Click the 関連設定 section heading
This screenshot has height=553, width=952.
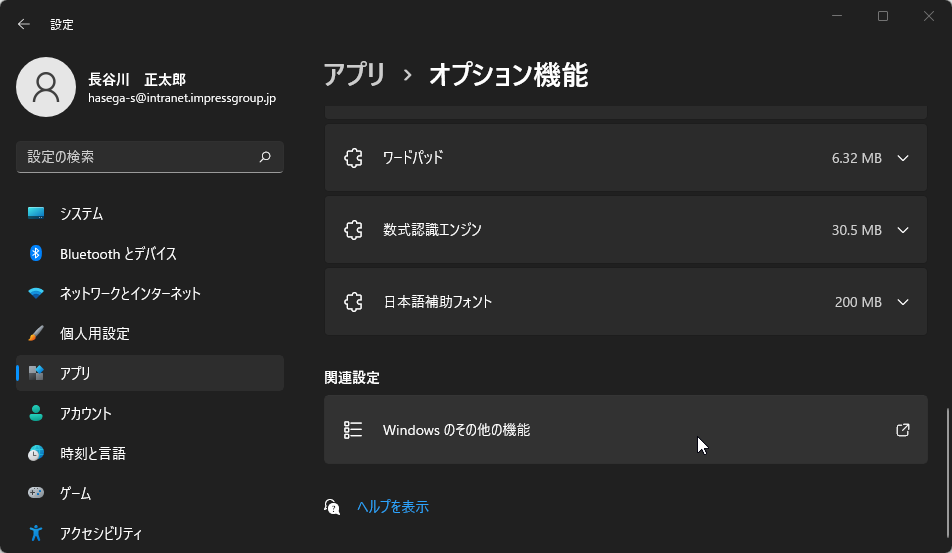click(x=352, y=378)
